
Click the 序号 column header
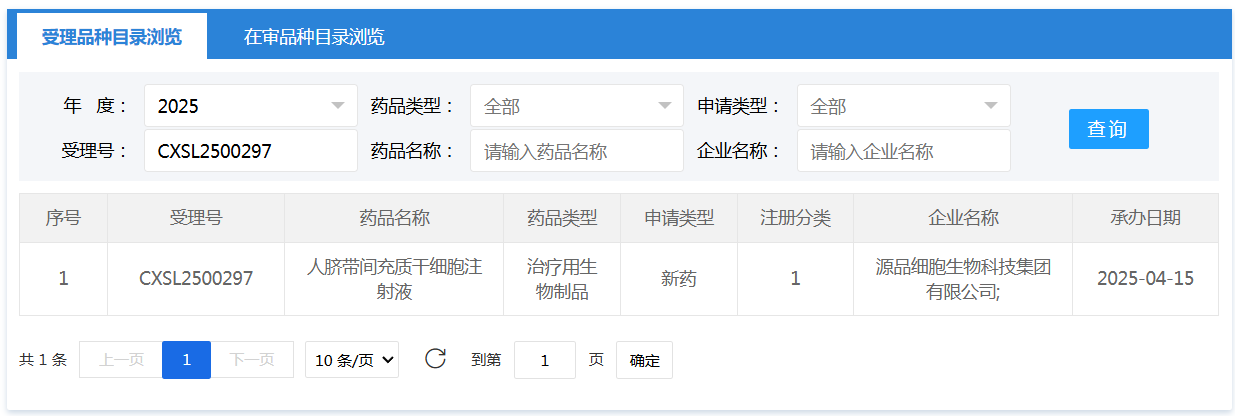click(63, 218)
